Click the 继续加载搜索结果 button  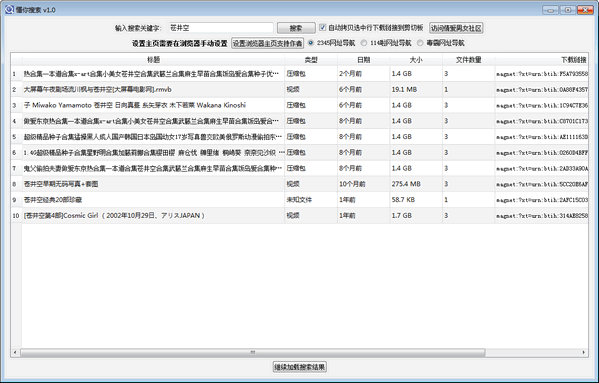point(300,367)
